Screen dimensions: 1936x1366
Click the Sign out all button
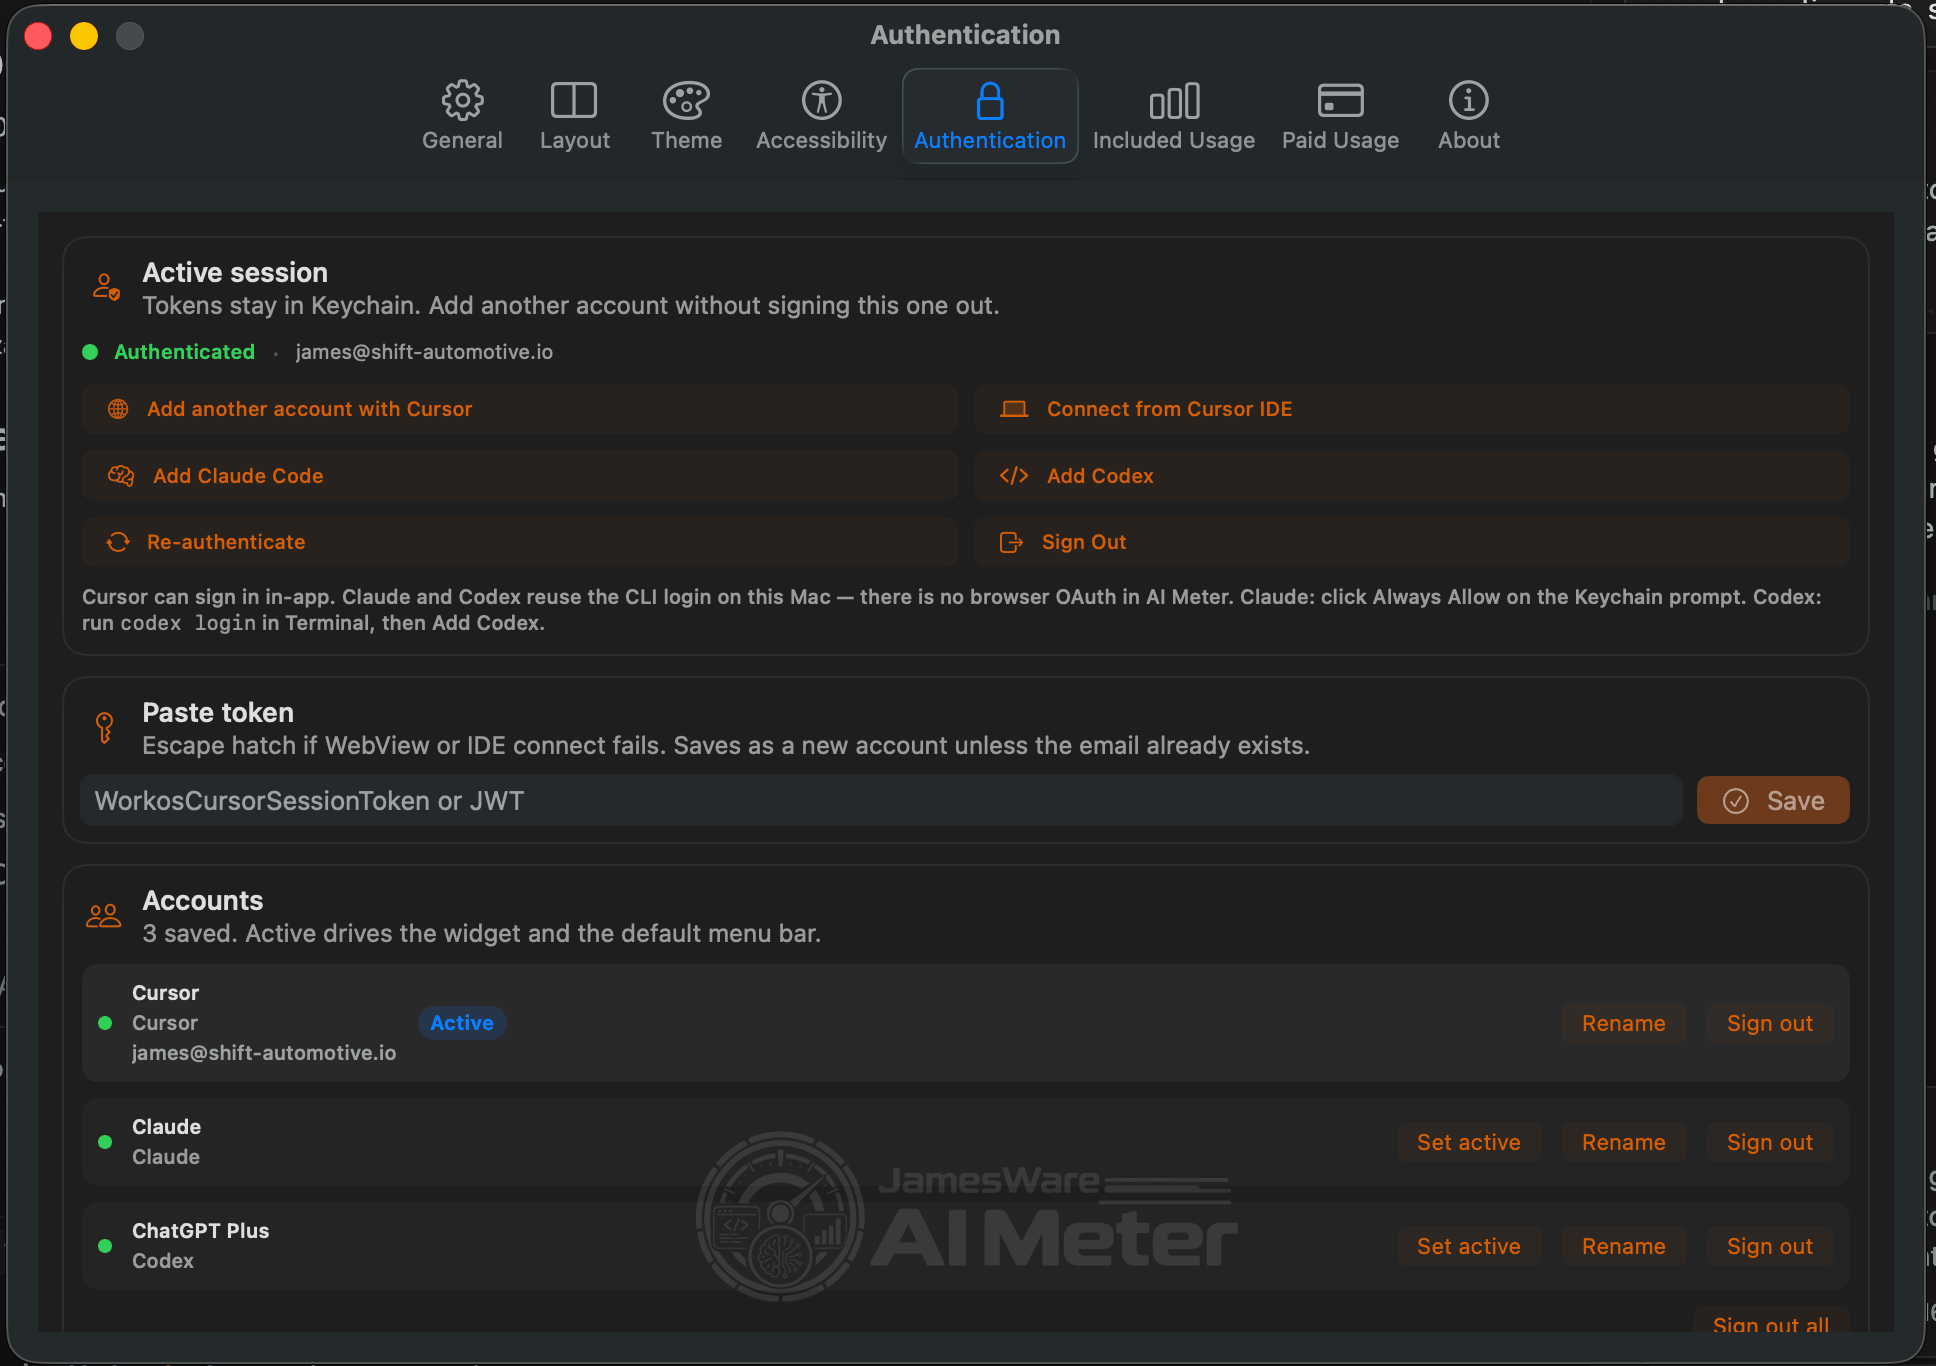(x=1770, y=1322)
